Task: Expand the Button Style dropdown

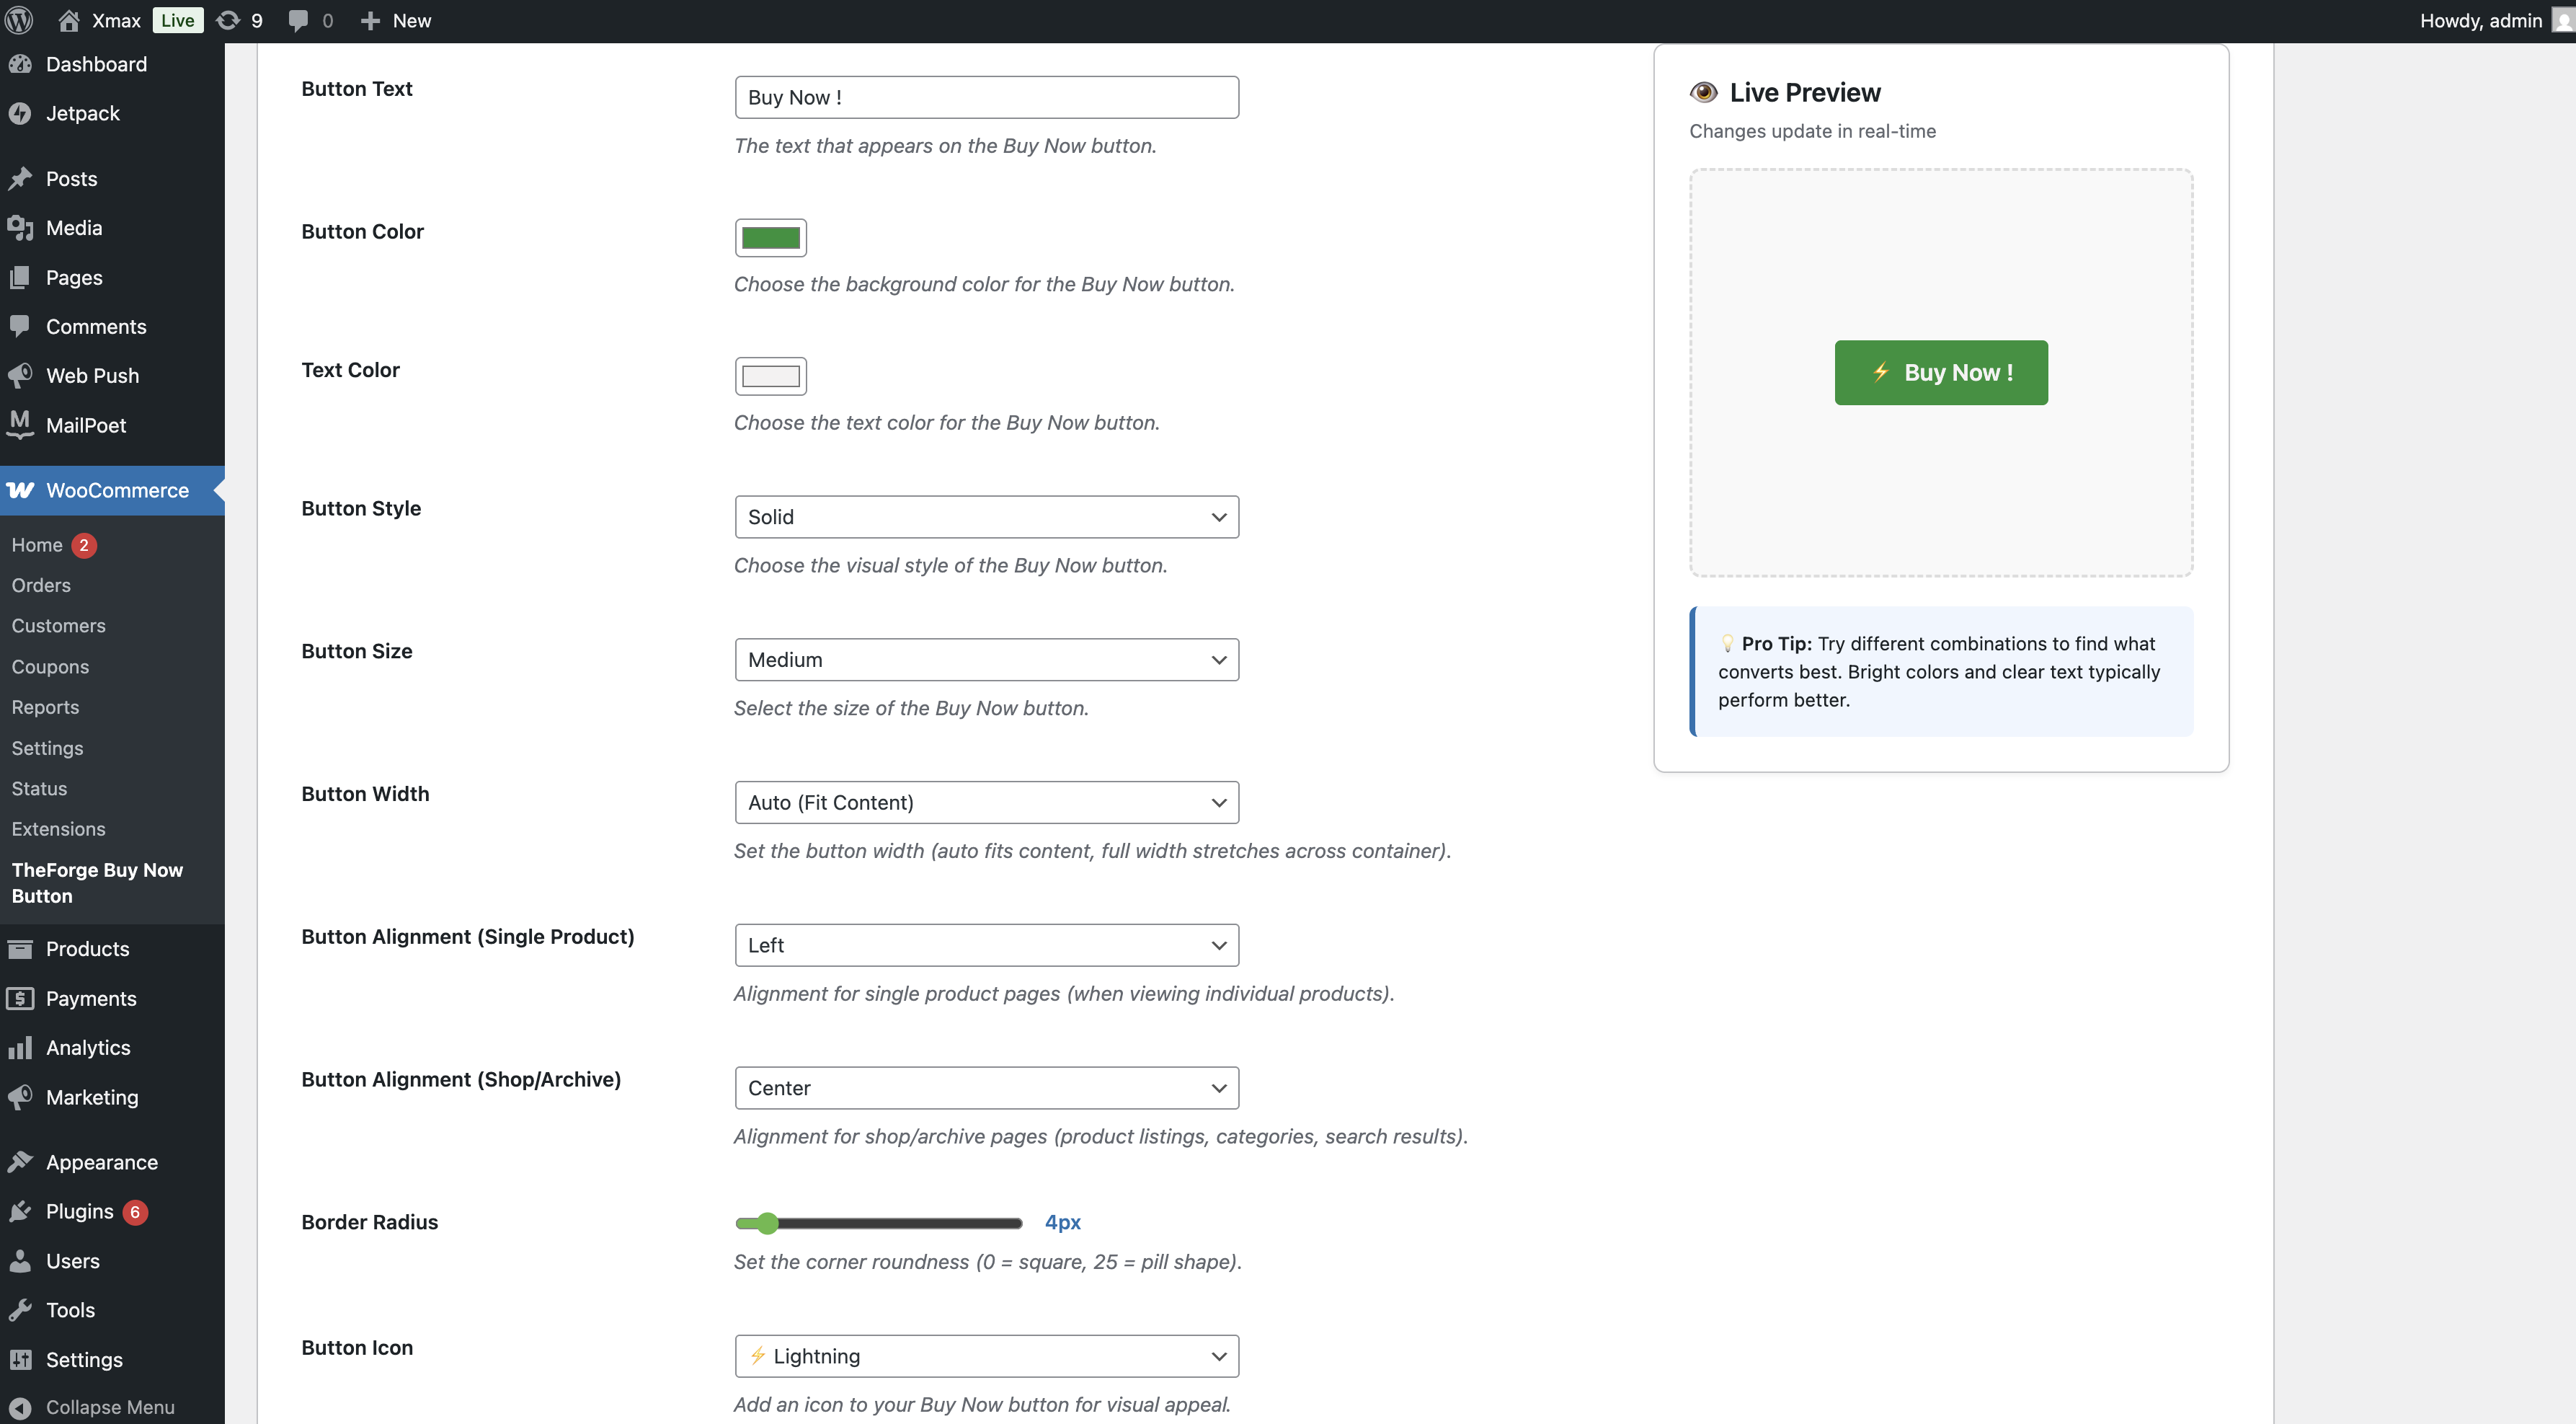Action: tap(986, 517)
